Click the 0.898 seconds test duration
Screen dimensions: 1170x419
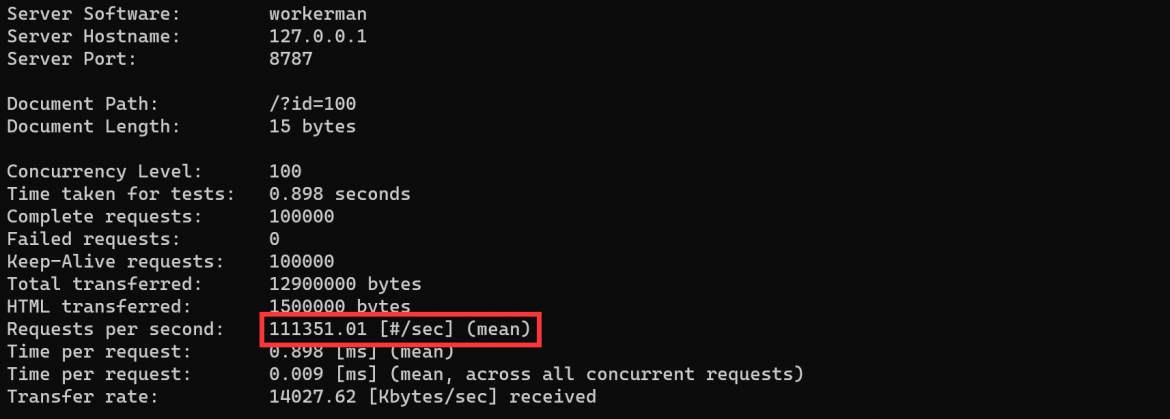pyautogui.click(x=340, y=194)
